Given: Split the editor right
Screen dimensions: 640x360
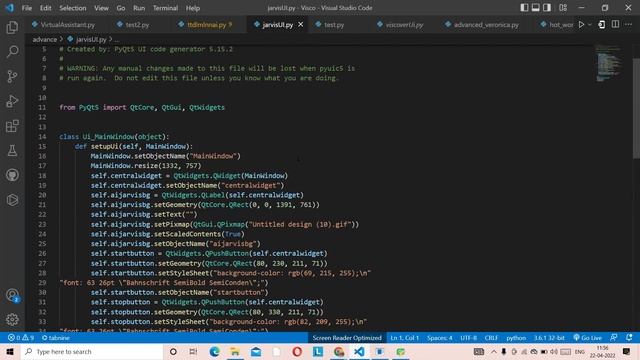Looking at the screenshot, I should [x=615, y=24].
